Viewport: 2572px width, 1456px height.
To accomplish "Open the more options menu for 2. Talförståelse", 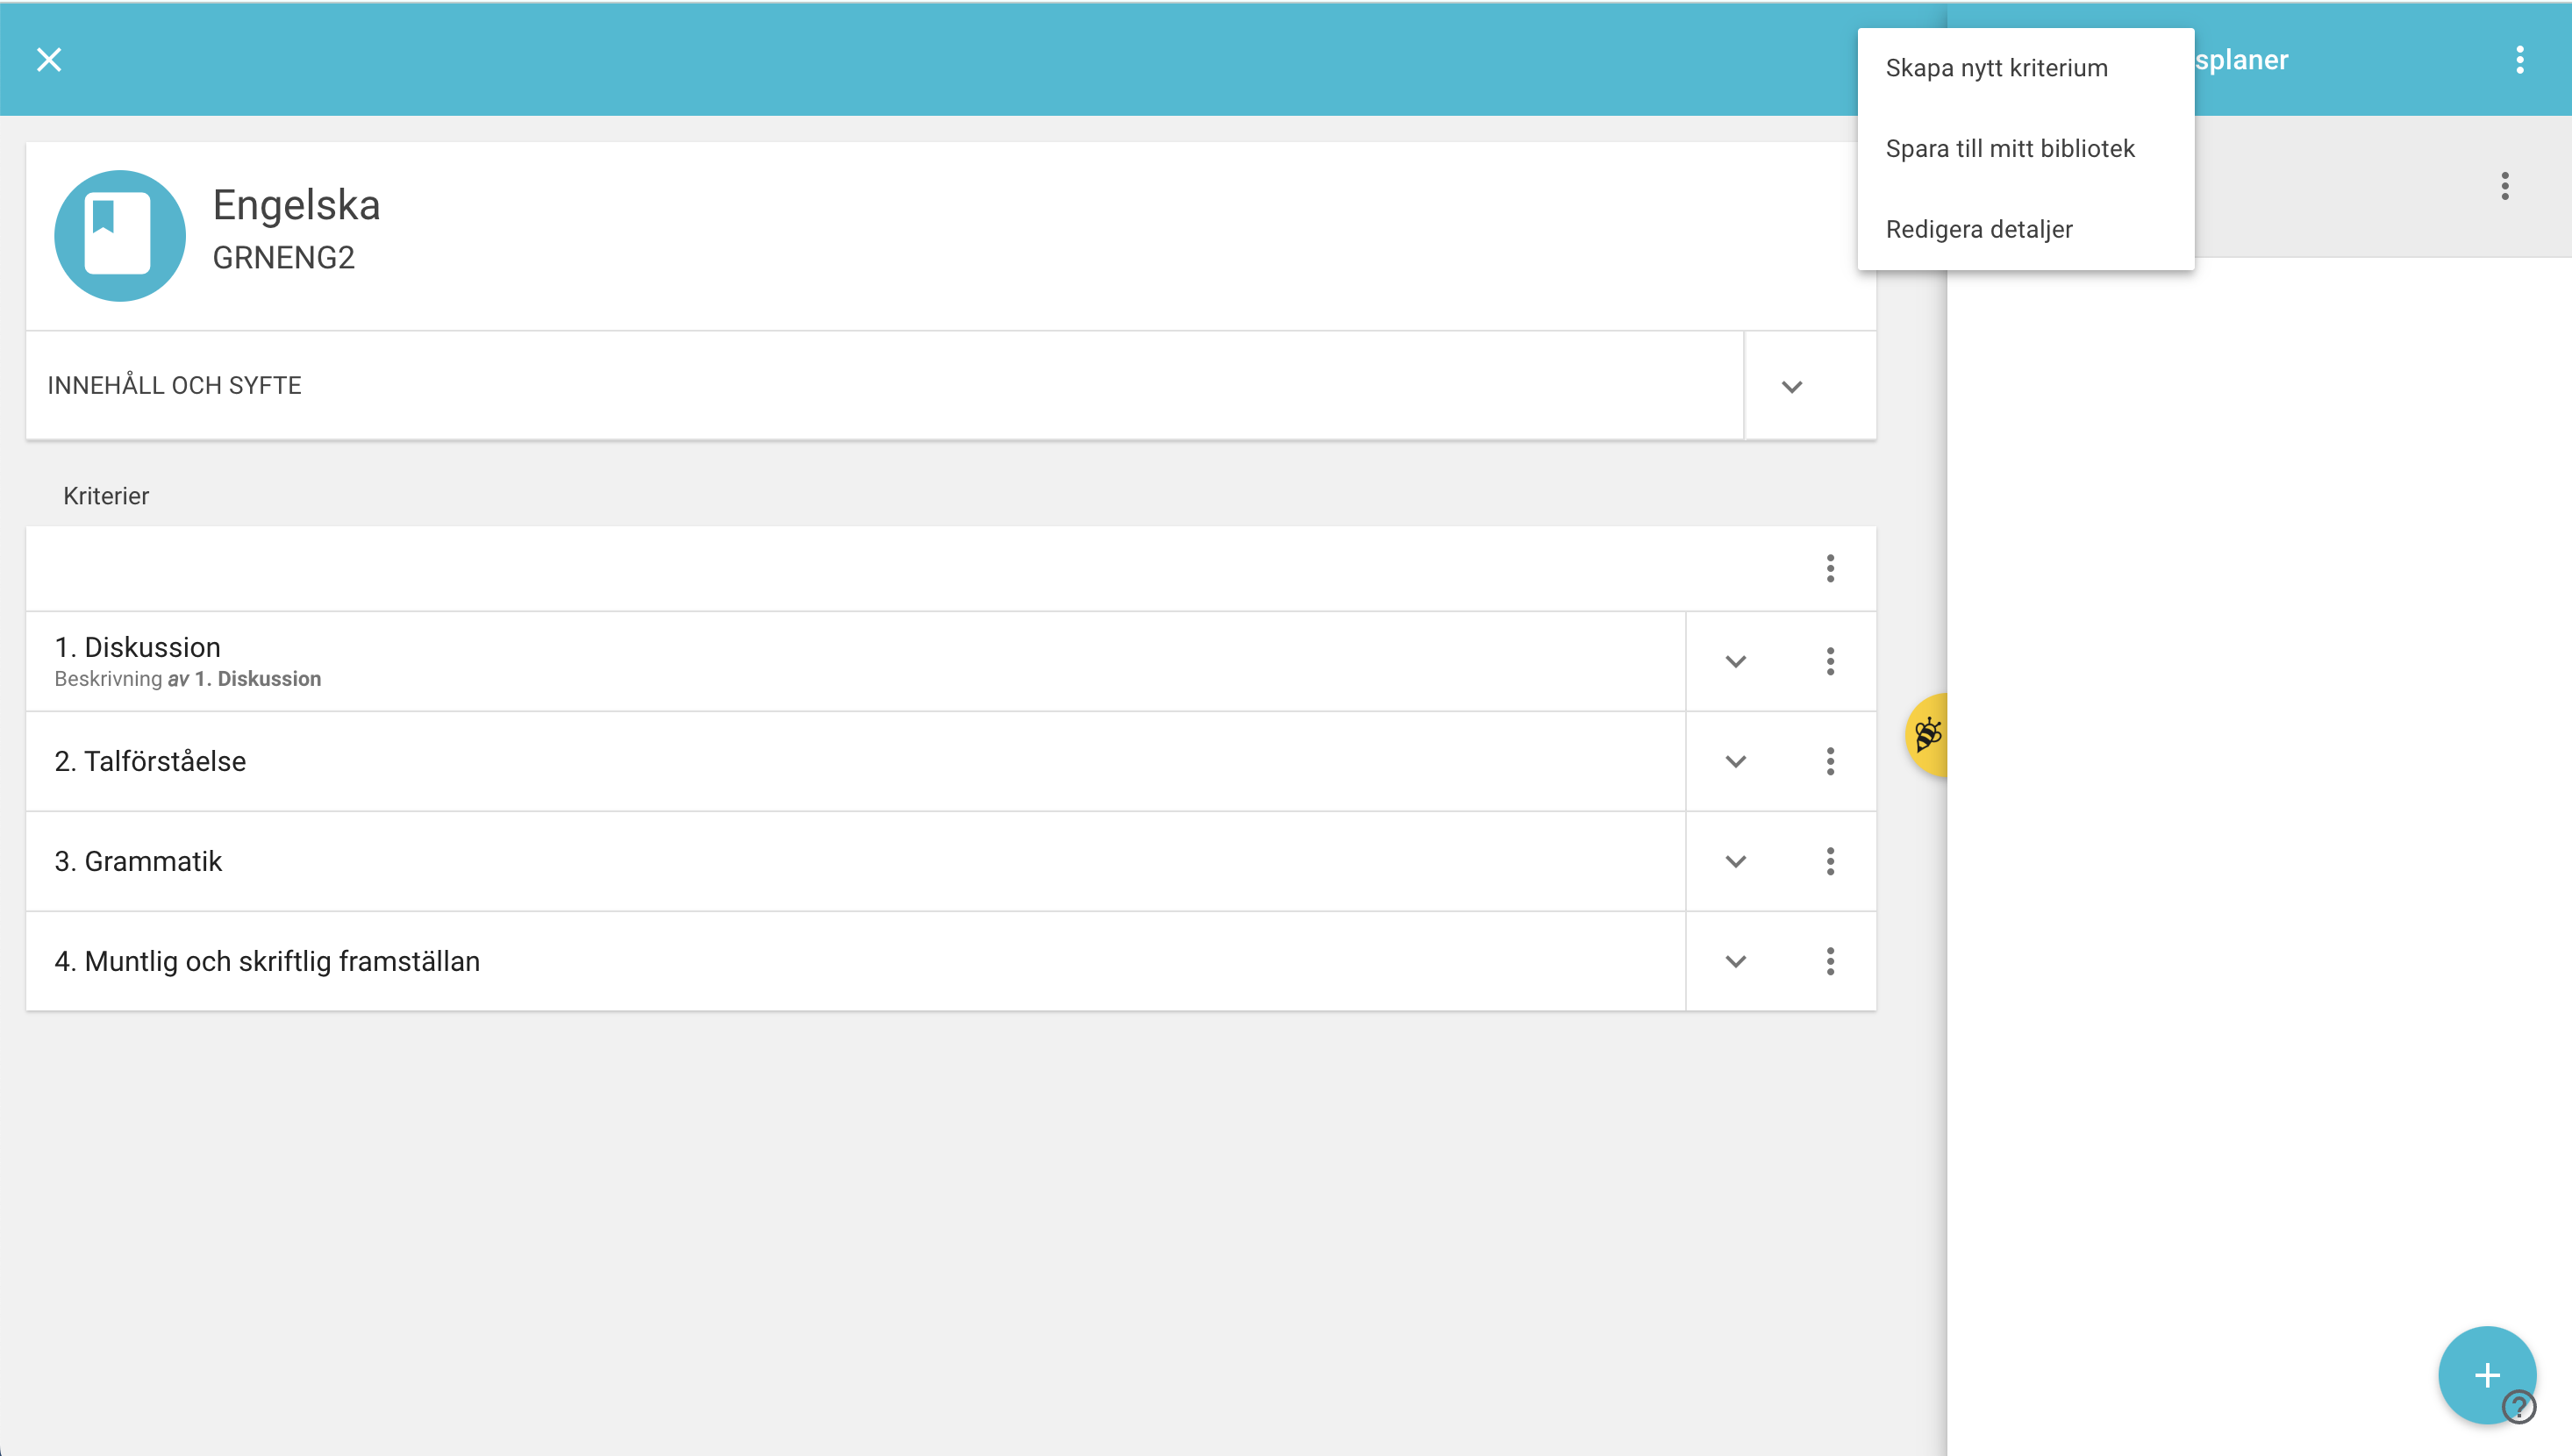I will [x=1830, y=761].
